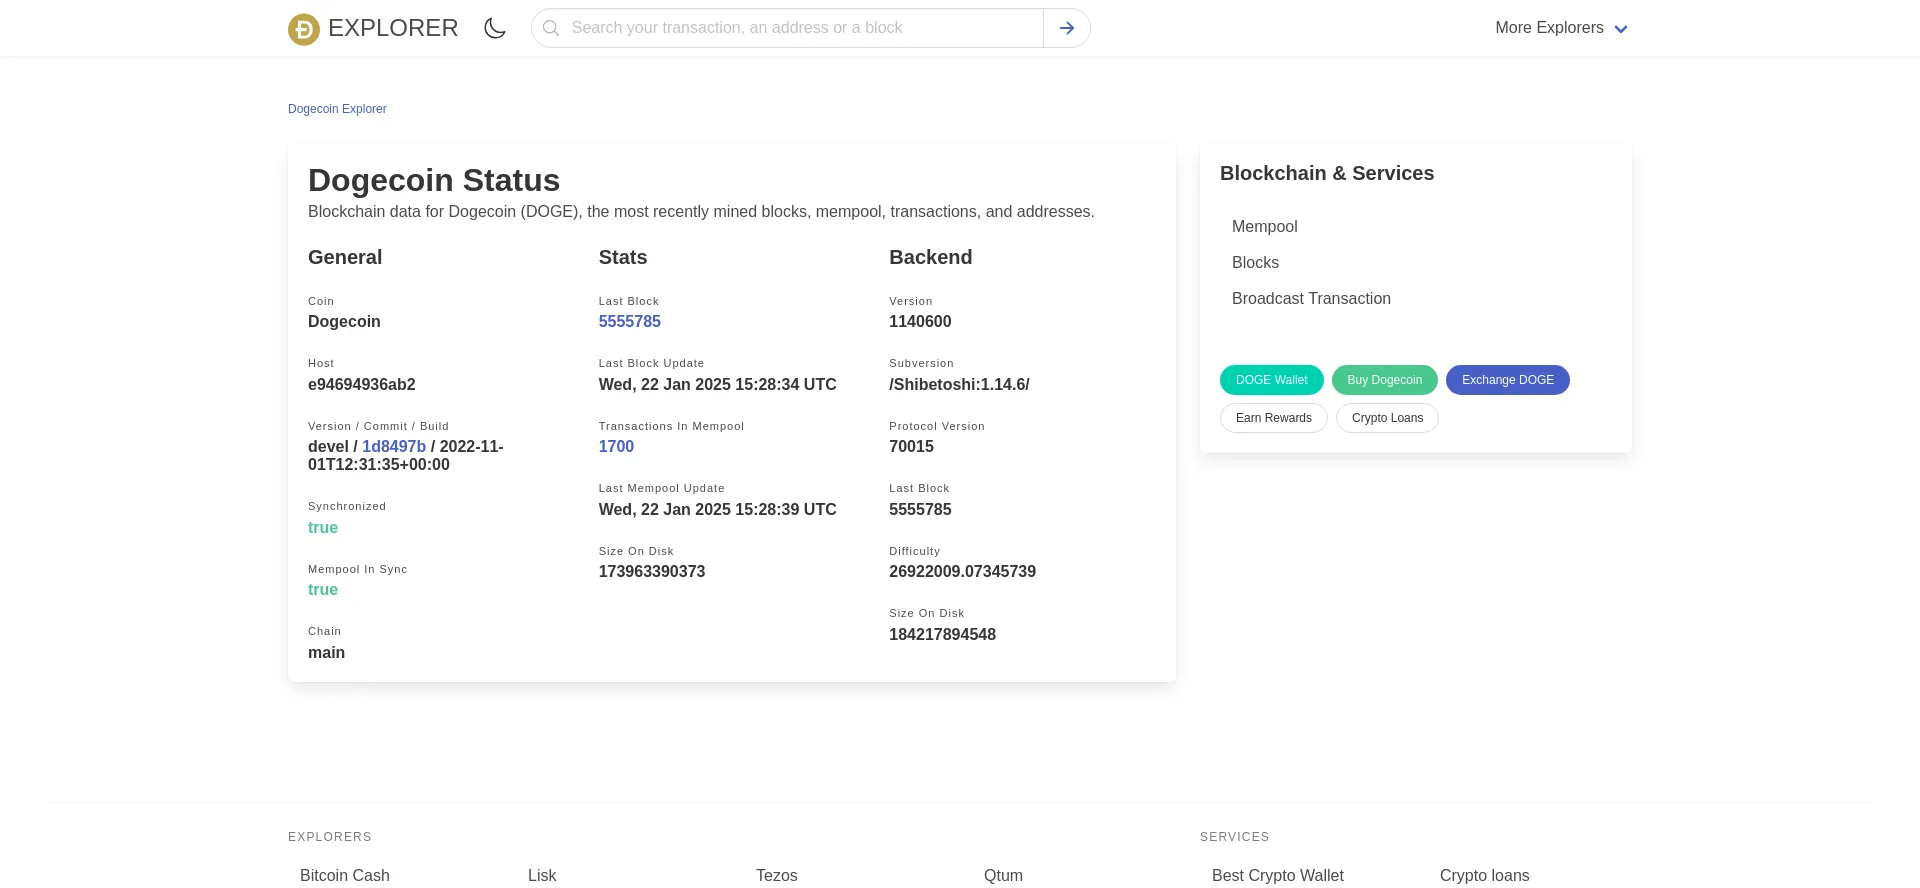The image size is (1920, 888).
Task: Click the Dogecoin Status heading
Action: [x=434, y=180]
